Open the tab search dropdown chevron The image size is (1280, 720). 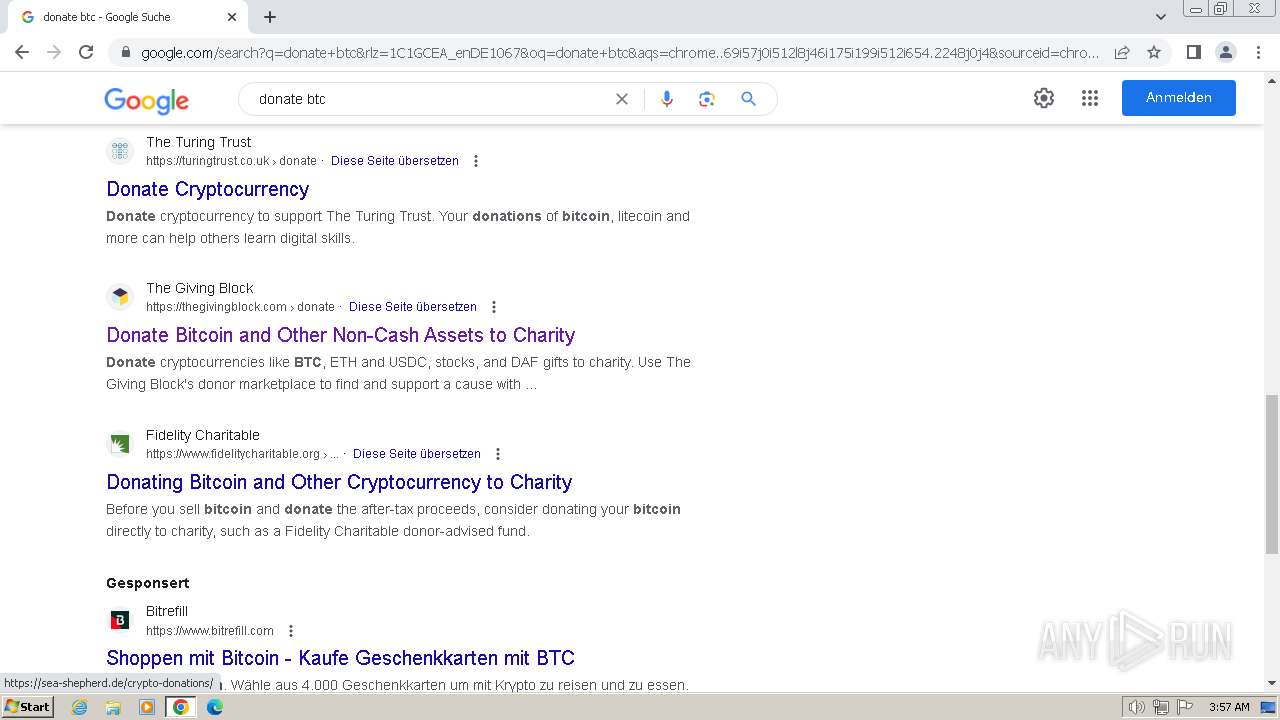[x=1160, y=17]
